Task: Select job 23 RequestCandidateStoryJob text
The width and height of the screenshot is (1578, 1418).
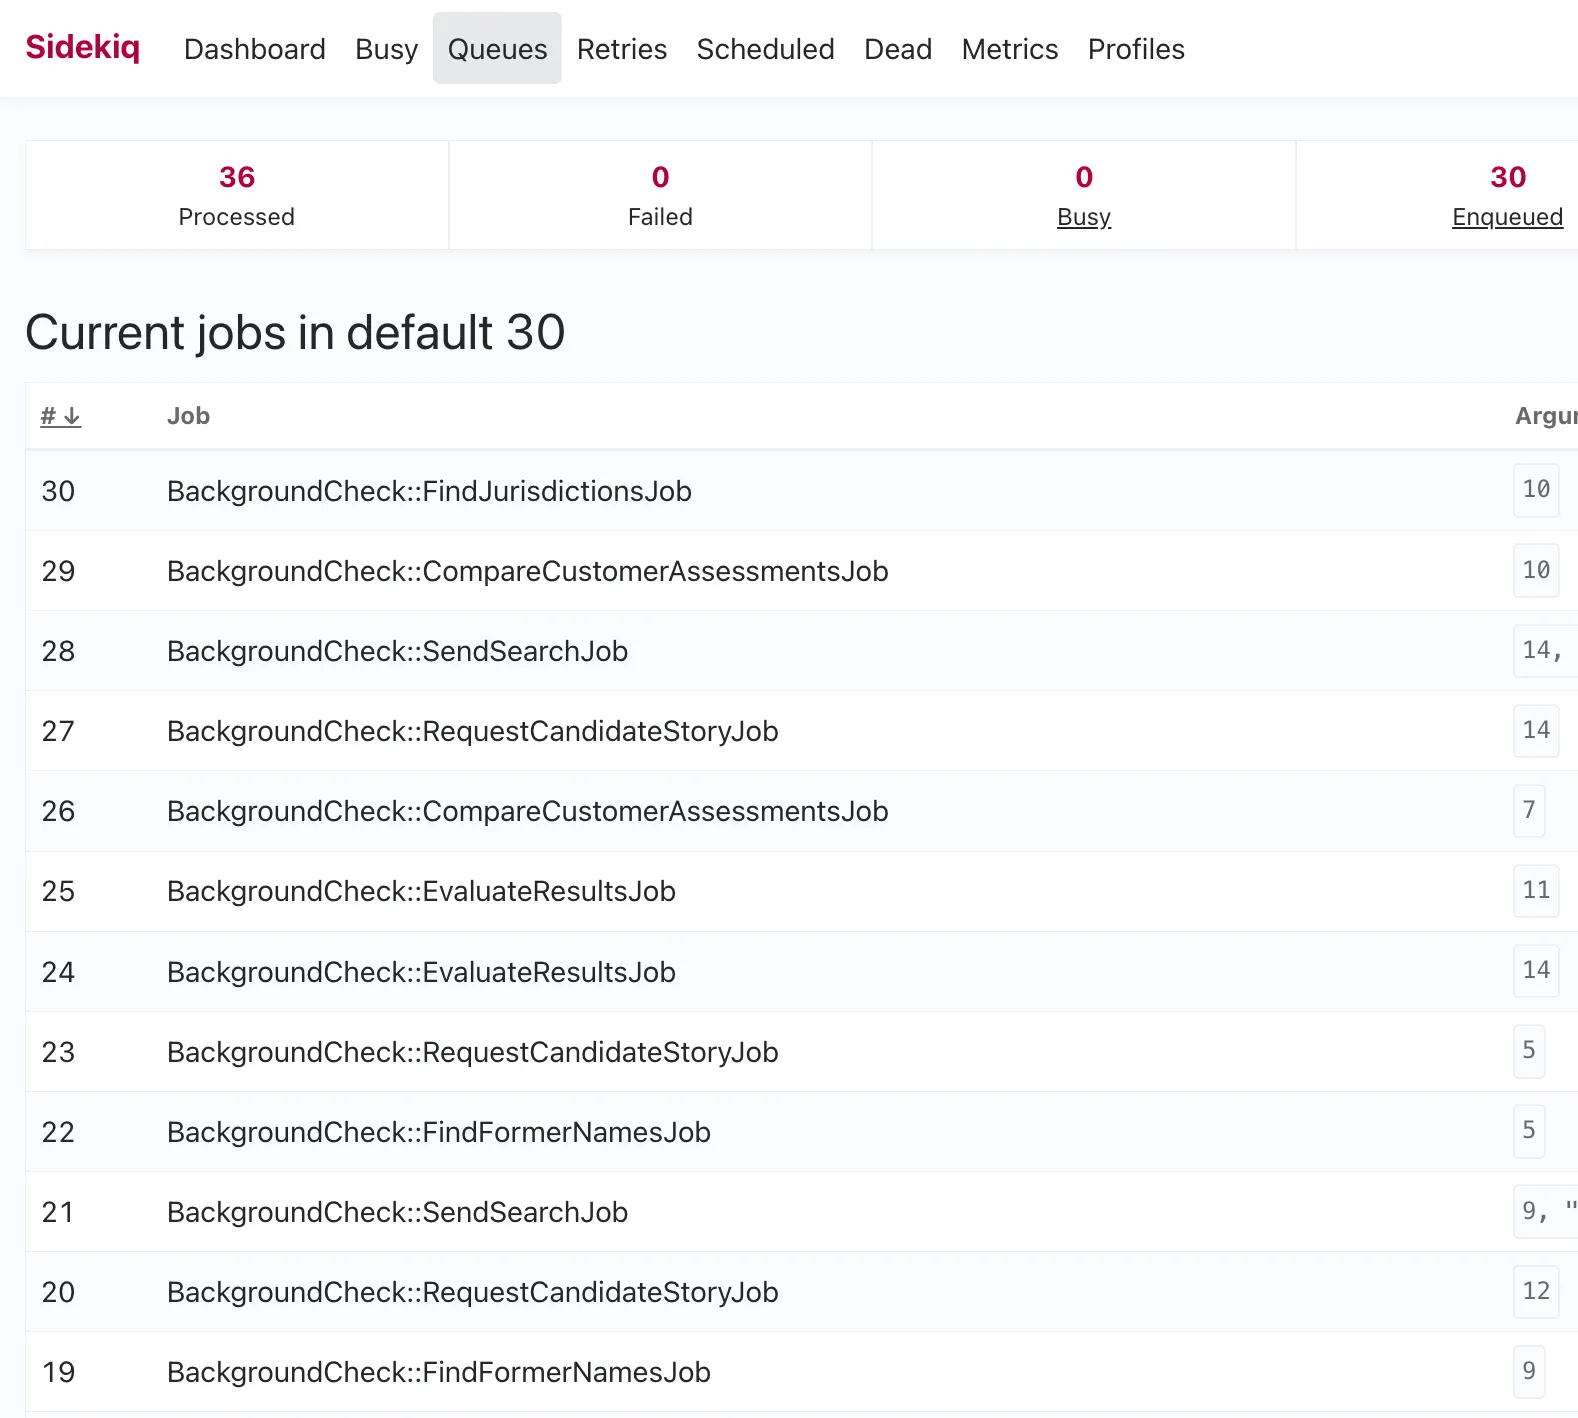Action: [x=473, y=1052]
